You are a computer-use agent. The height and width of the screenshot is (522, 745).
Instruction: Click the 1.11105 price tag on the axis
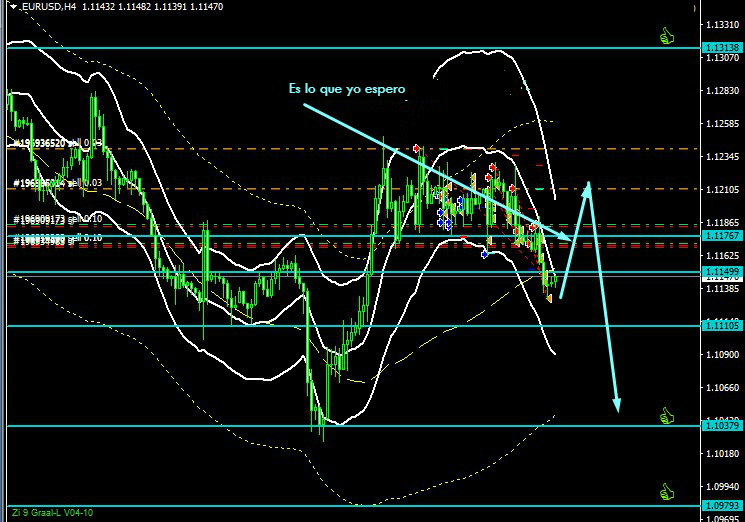click(722, 326)
